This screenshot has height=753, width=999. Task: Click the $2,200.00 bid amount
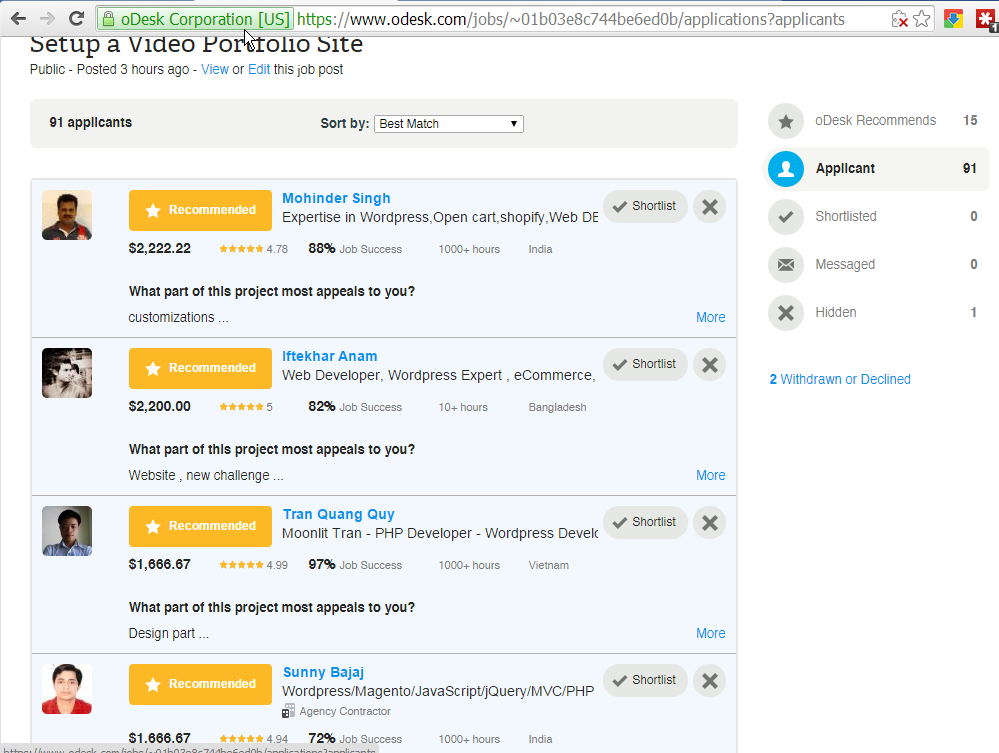[159, 406]
